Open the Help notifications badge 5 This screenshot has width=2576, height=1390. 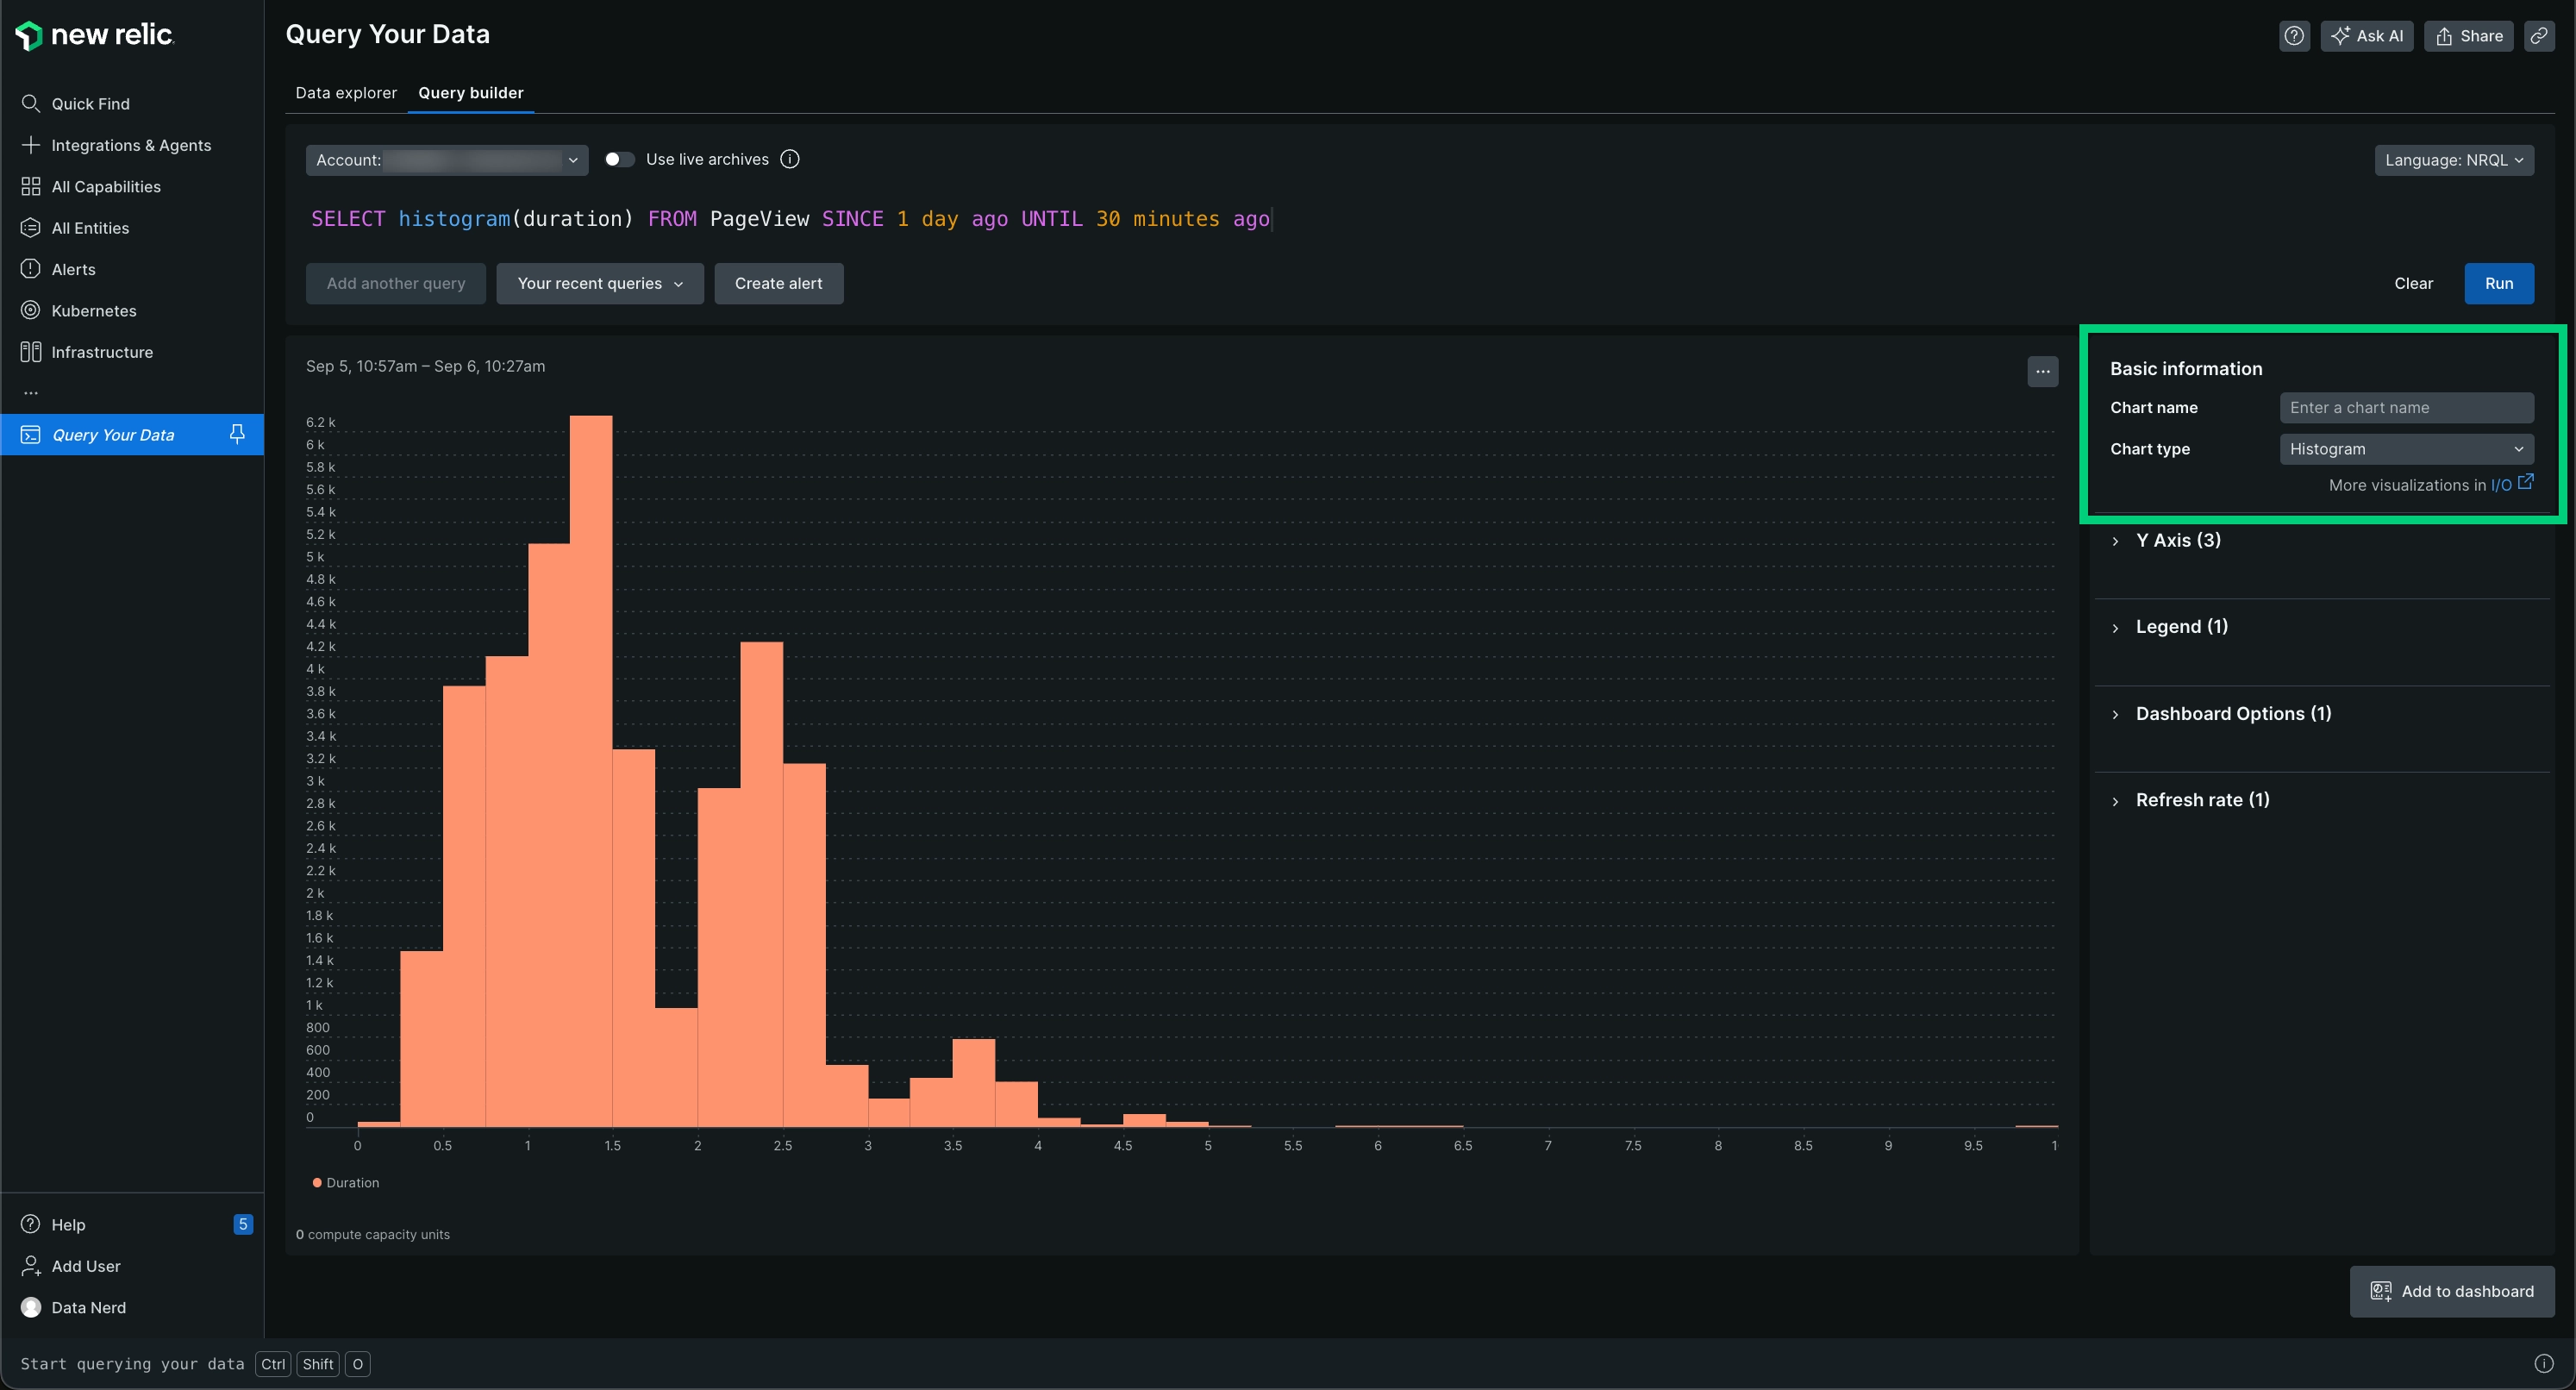coord(243,1225)
